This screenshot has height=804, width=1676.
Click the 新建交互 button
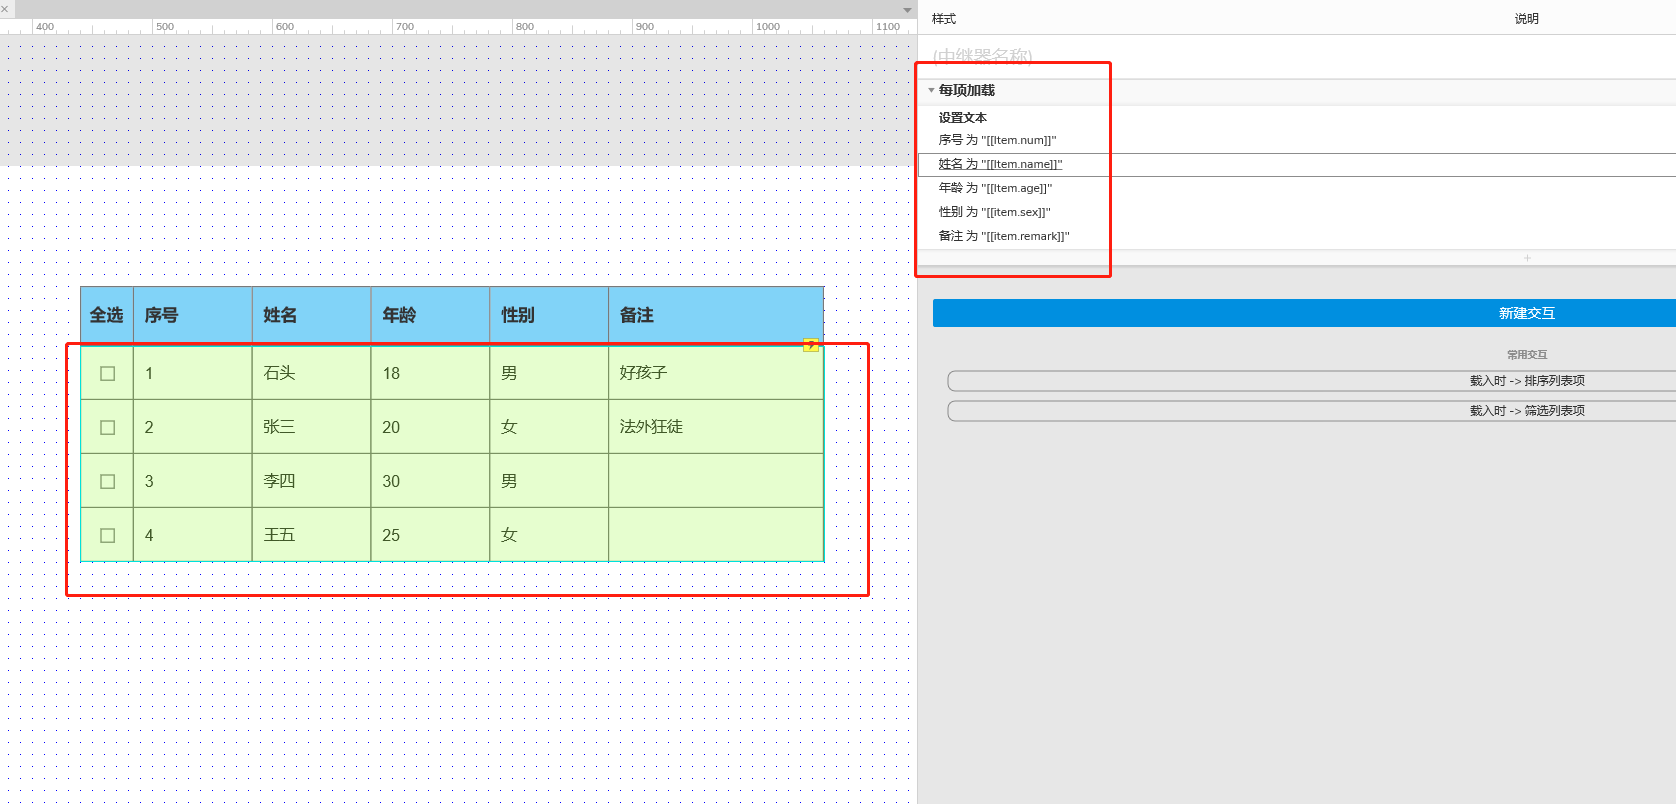point(1304,313)
